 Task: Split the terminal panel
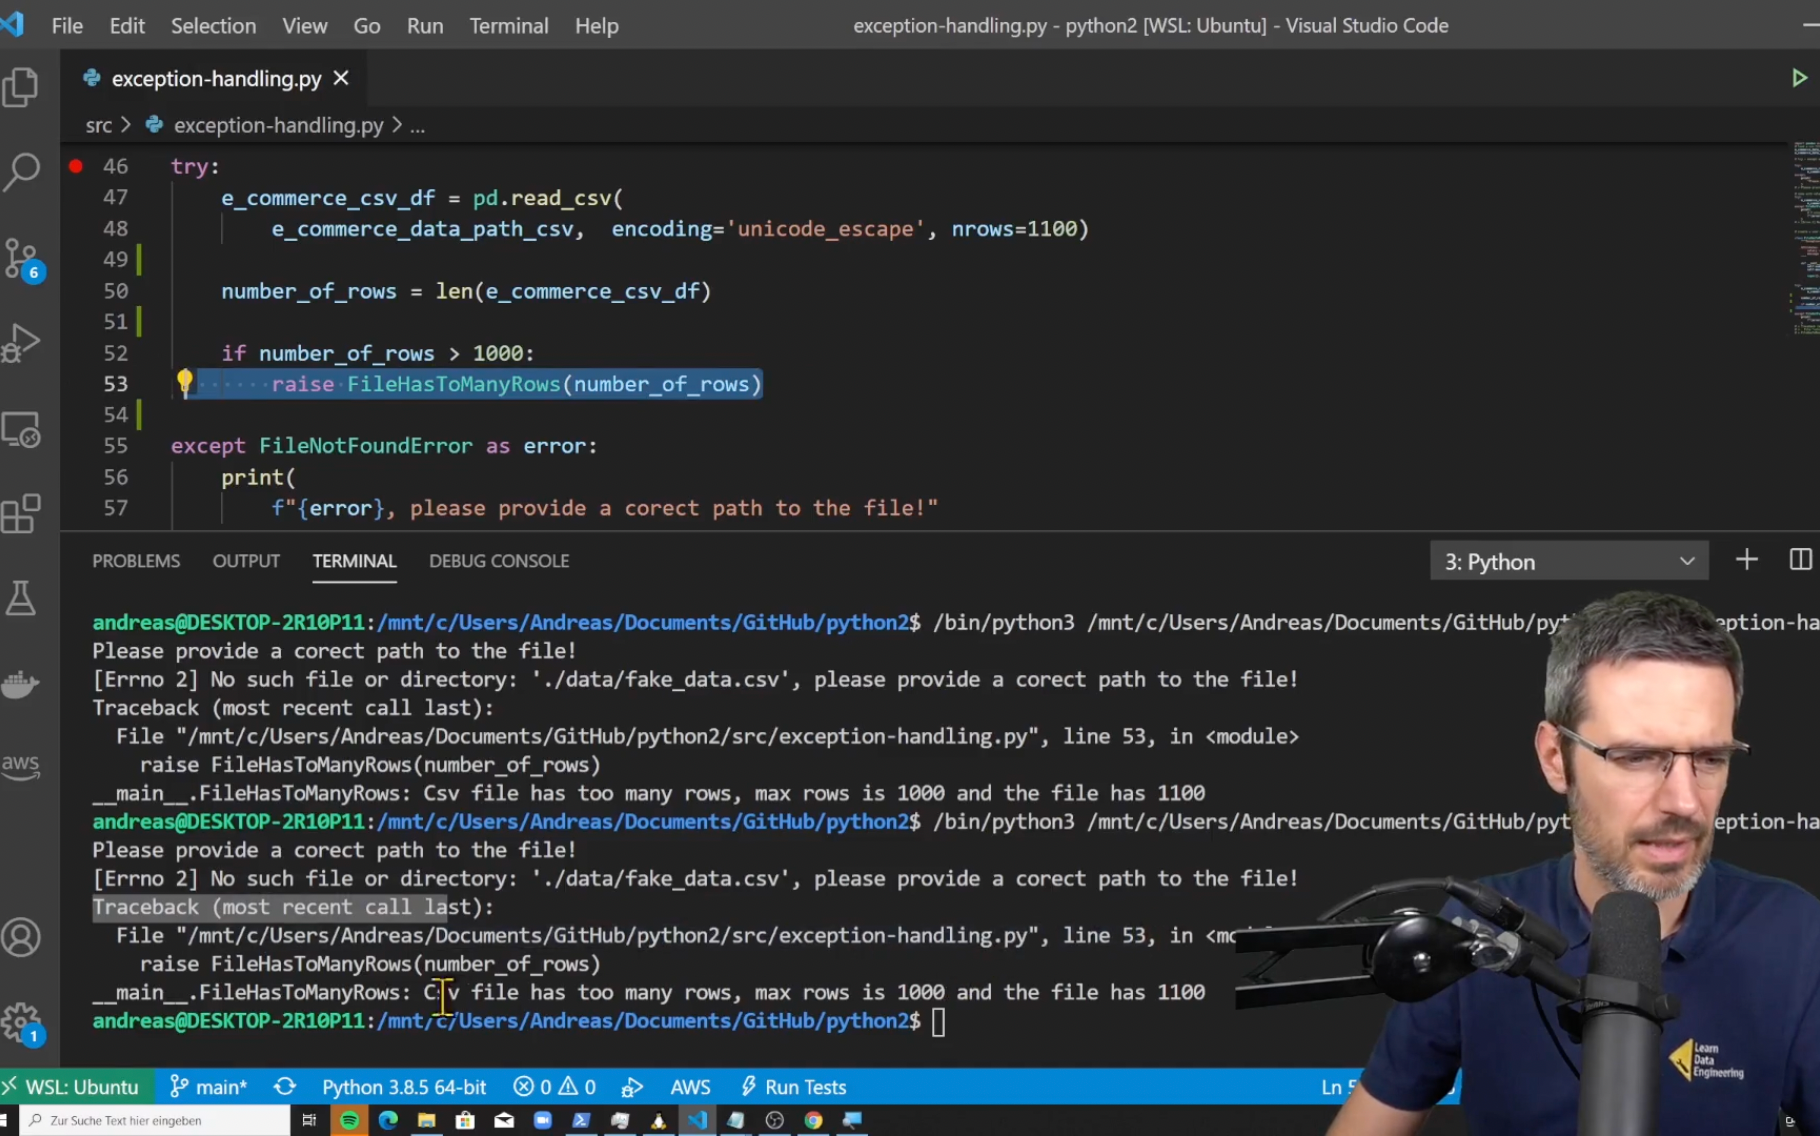[1800, 560]
